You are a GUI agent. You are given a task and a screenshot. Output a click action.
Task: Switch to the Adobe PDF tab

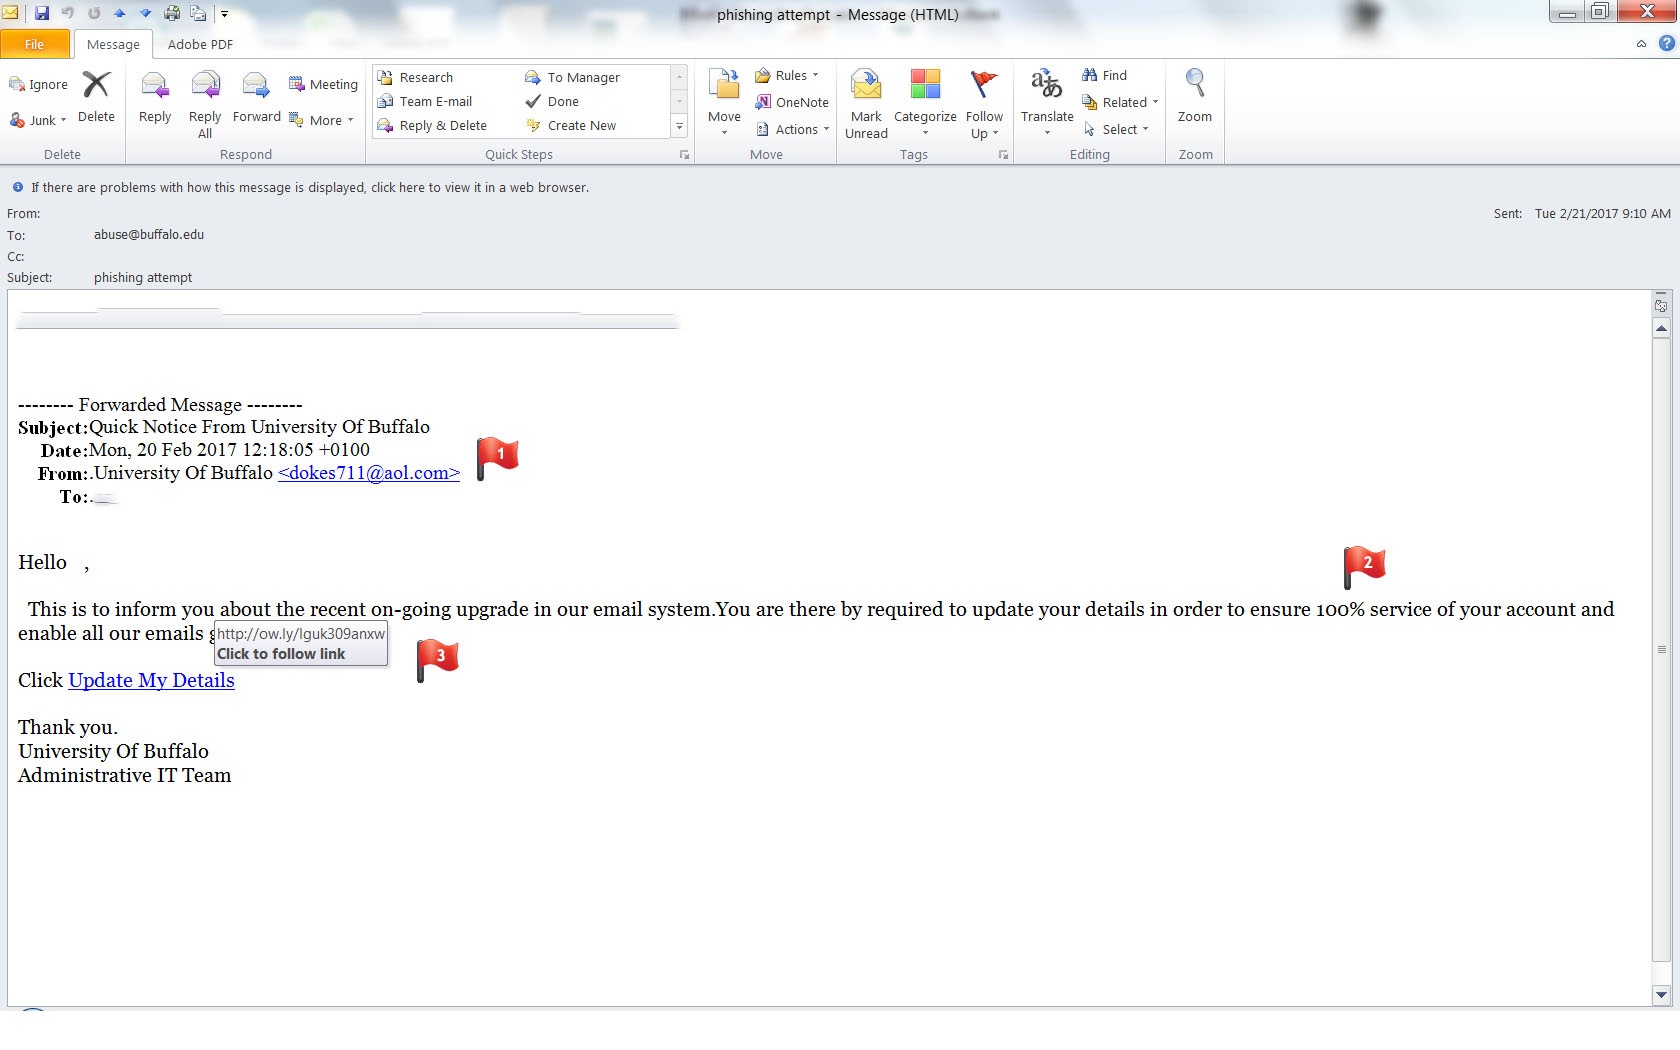200,44
